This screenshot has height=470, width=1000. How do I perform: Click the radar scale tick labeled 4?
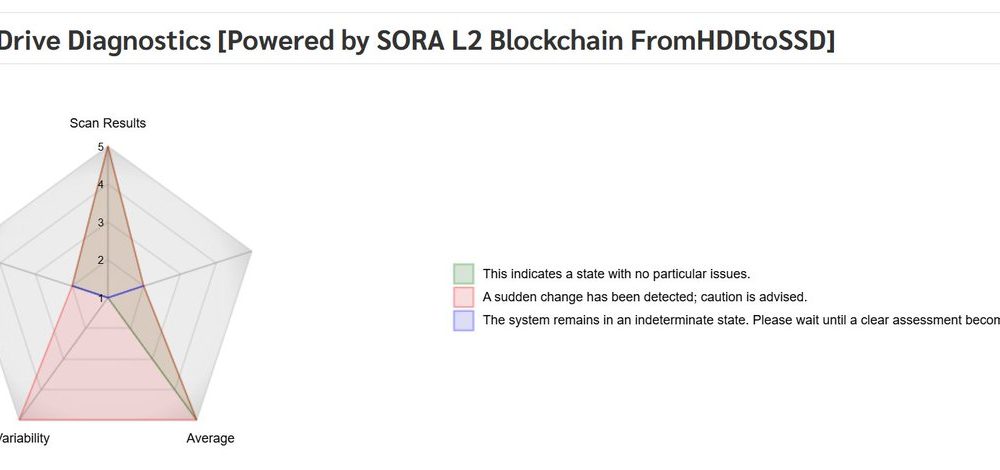tap(101, 185)
